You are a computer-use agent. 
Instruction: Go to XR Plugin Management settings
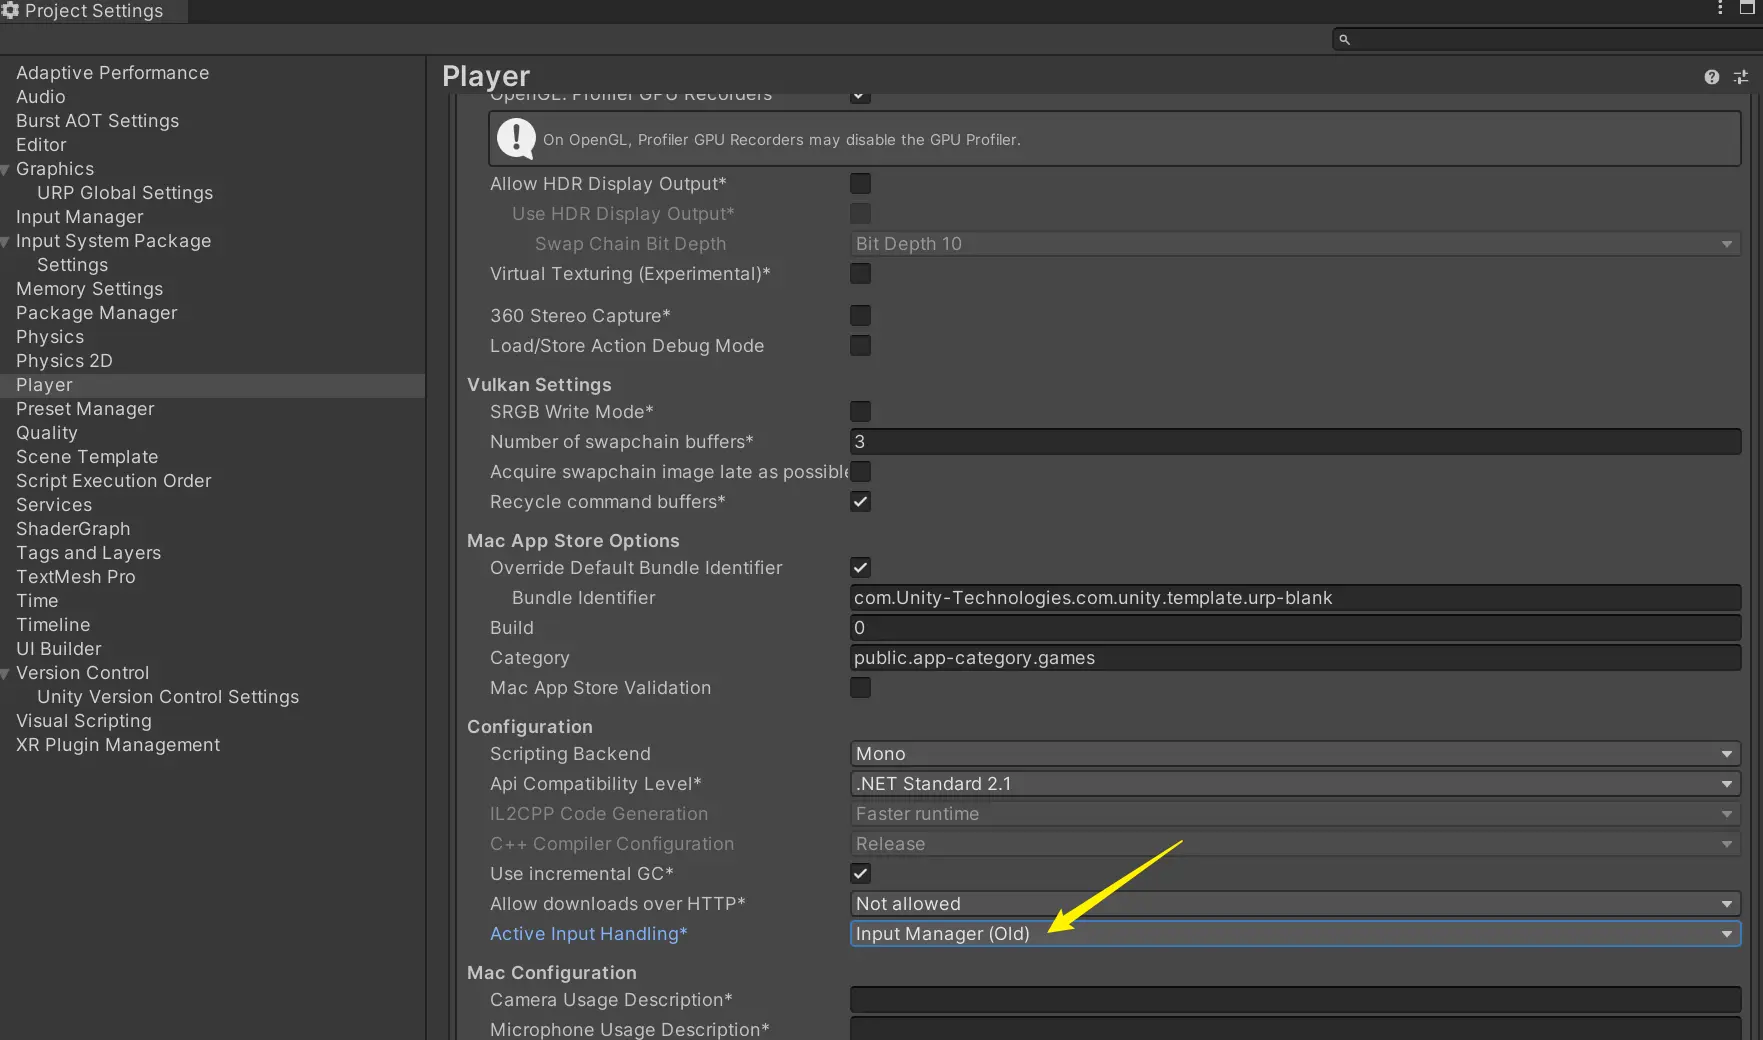click(118, 745)
